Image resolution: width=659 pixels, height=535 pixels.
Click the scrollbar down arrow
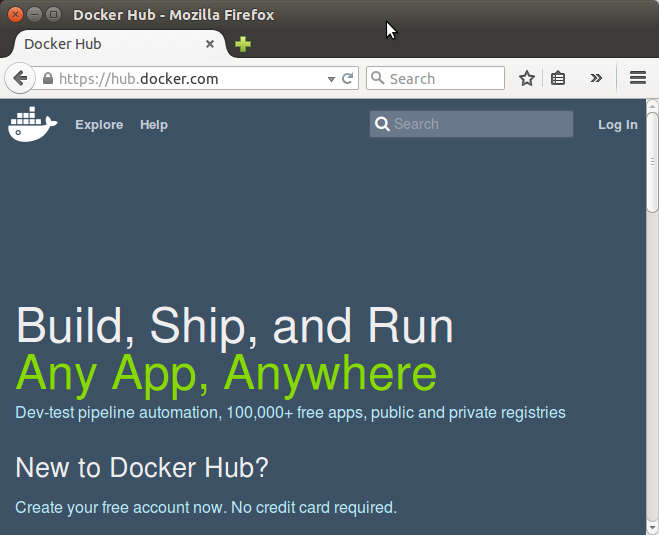[652, 529]
